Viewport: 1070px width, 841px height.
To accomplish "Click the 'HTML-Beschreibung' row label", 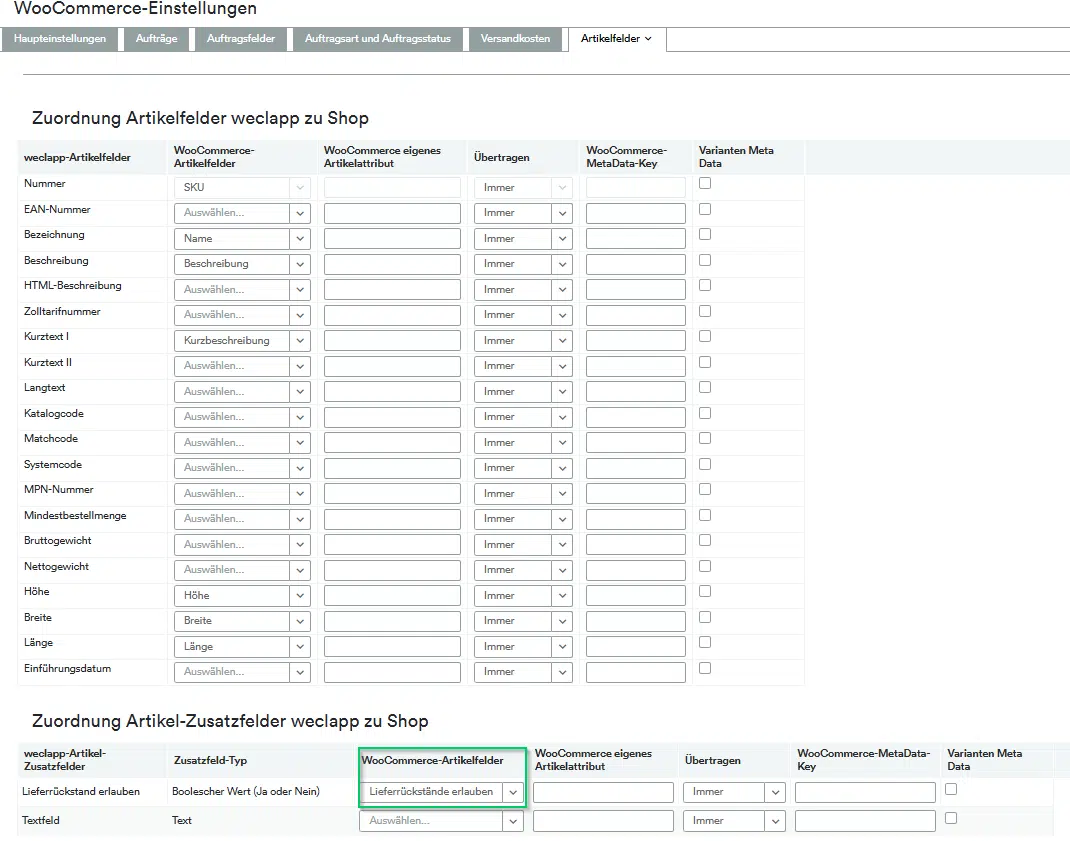I will (72, 285).
